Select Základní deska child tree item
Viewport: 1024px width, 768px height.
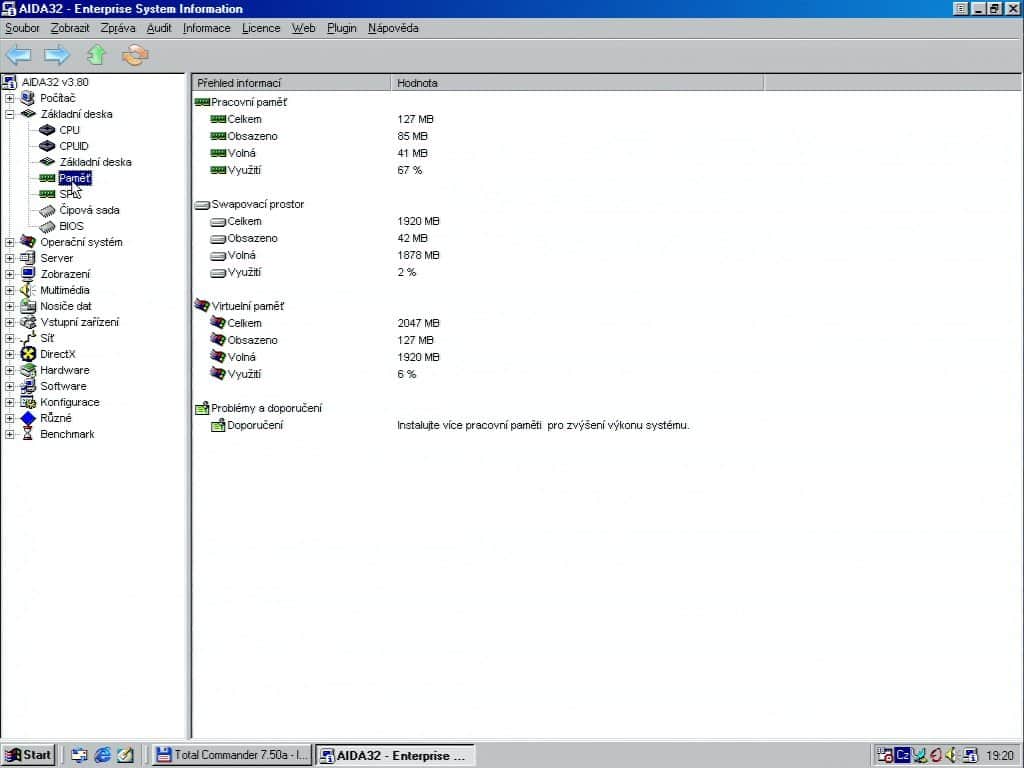click(x=95, y=162)
